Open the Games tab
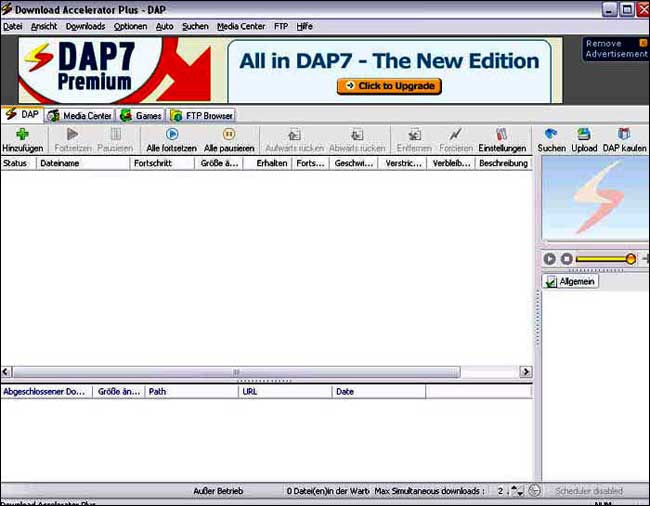This screenshot has height=506, width=650. click(x=141, y=116)
